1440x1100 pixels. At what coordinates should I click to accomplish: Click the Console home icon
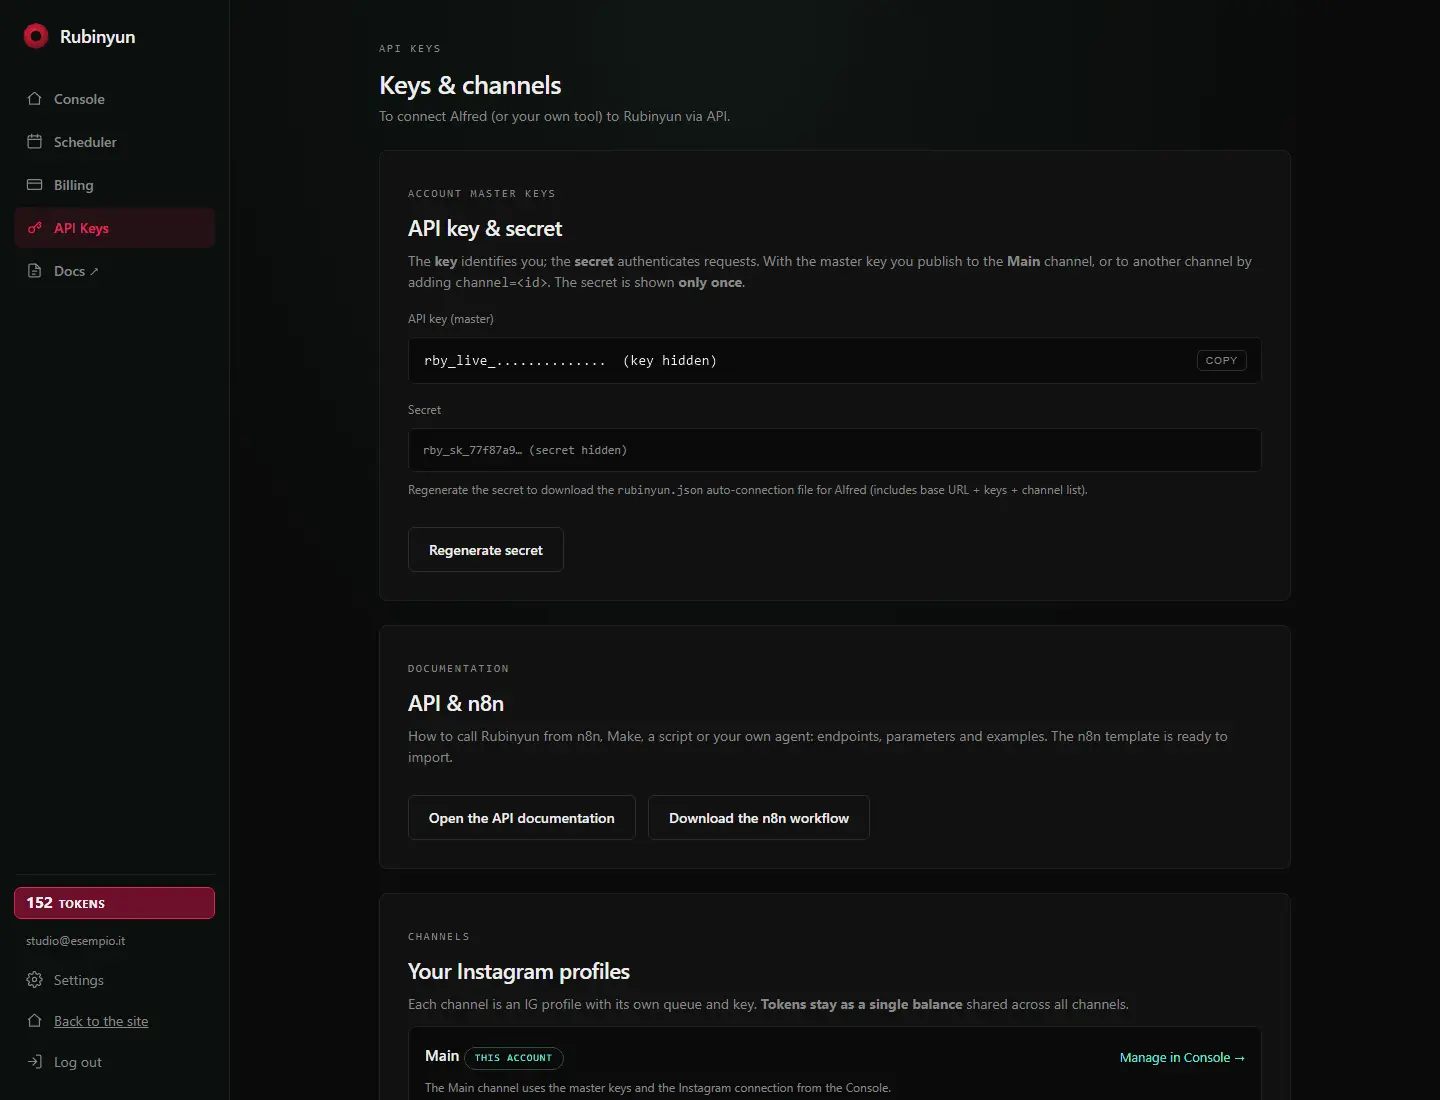click(x=35, y=99)
